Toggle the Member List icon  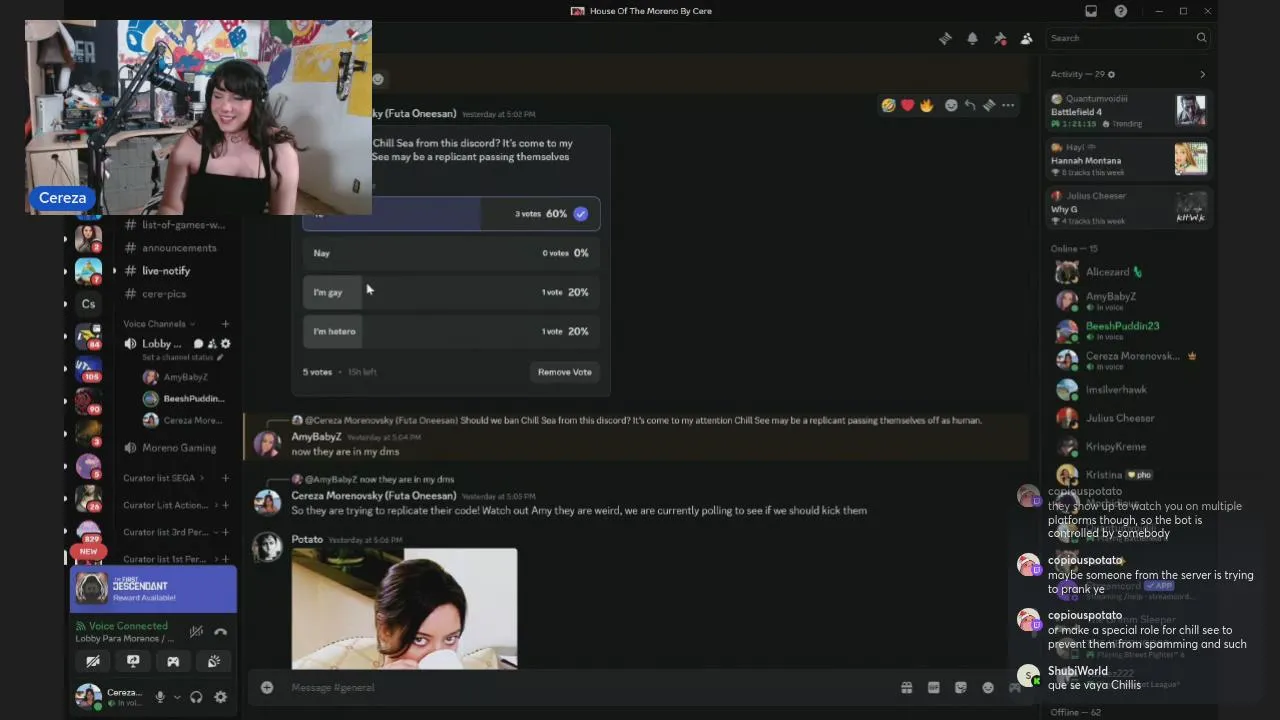pyautogui.click(x=1026, y=38)
